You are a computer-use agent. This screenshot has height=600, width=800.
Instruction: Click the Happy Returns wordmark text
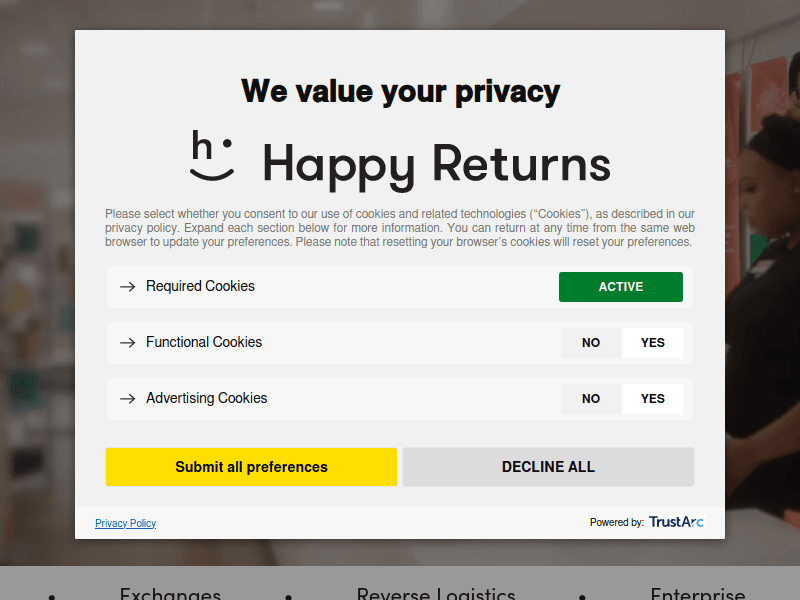436,164
